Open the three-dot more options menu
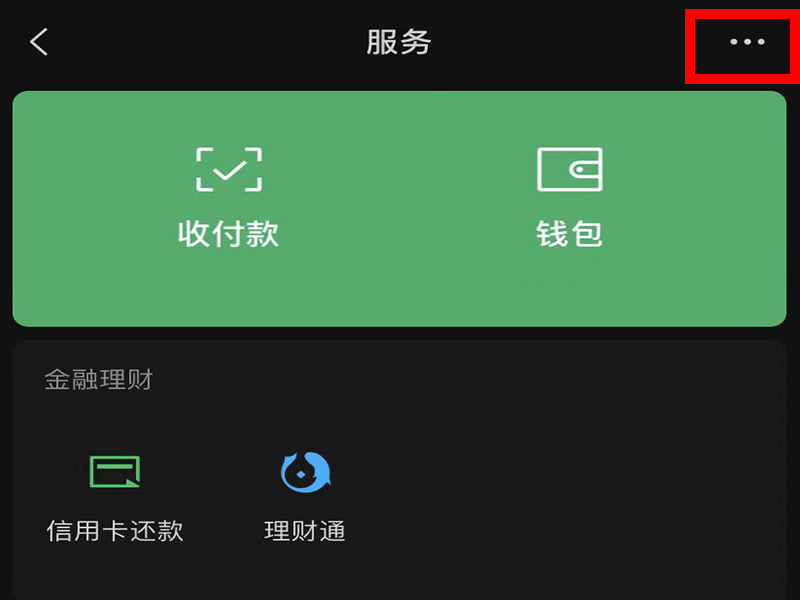The height and width of the screenshot is (600, 800). tap(747, 42)
